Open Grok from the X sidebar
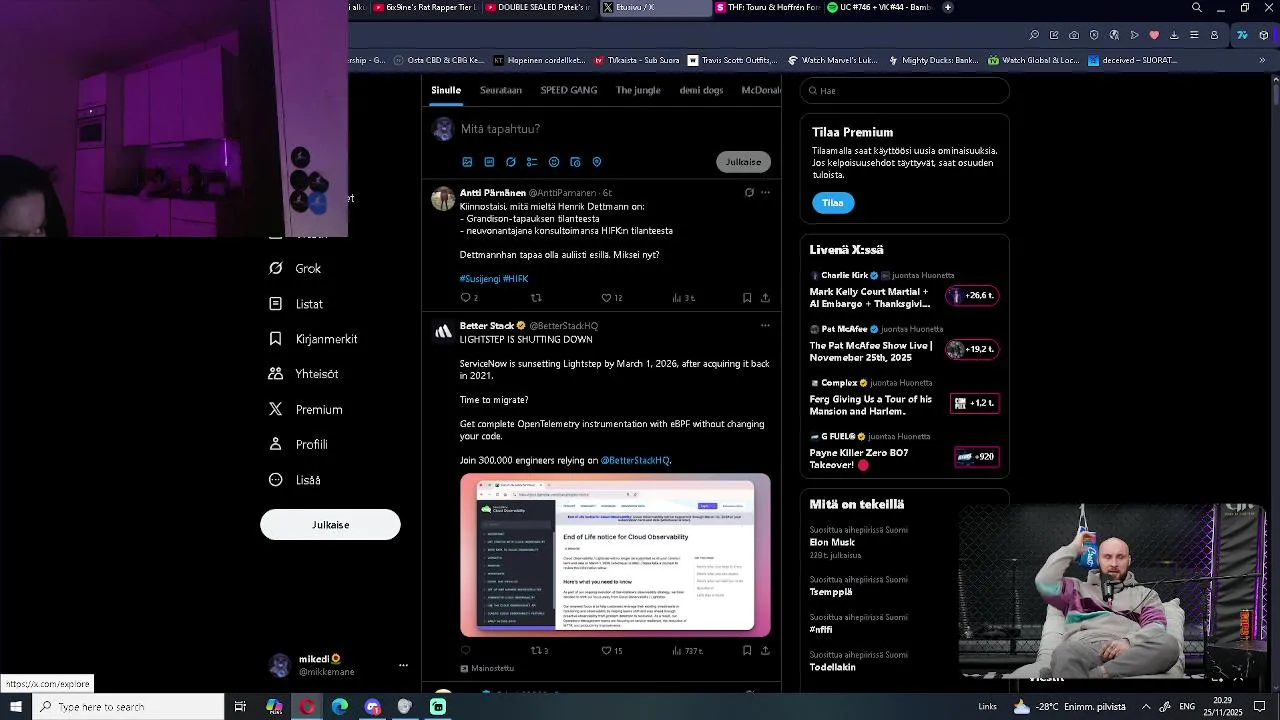 click(x=295, y=268)
